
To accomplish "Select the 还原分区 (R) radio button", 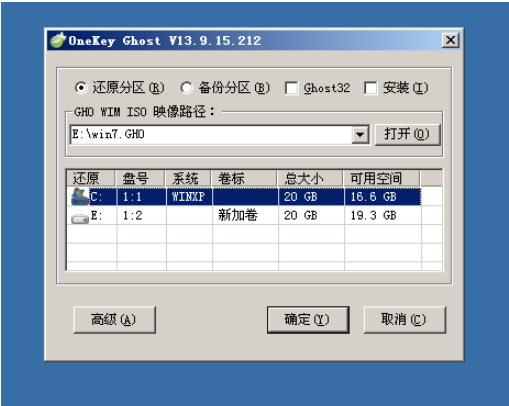I will click(81, 88).
